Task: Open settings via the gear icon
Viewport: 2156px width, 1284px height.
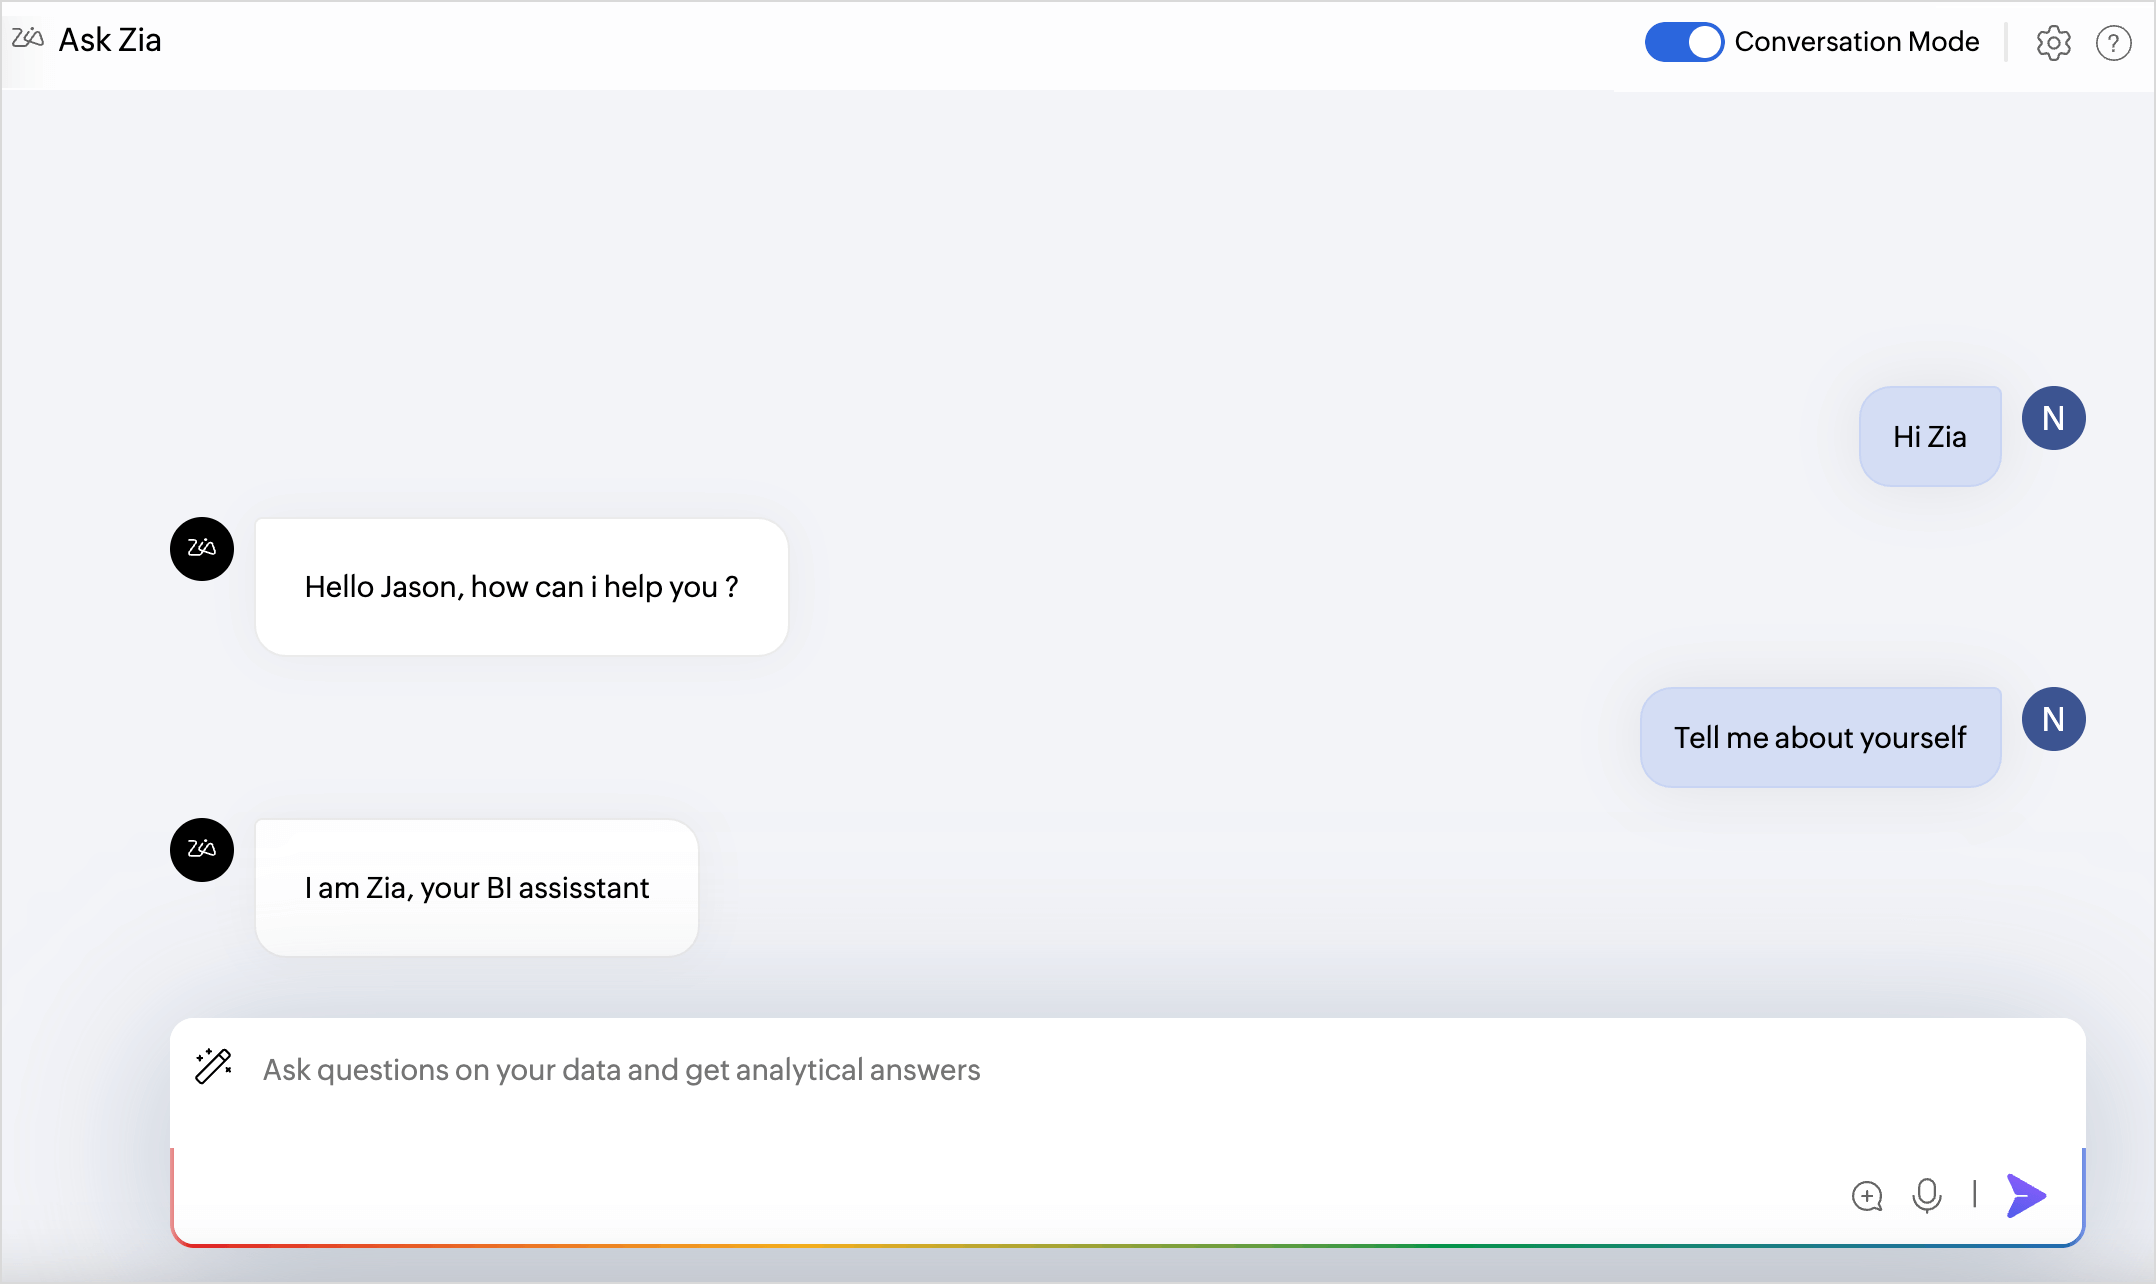Action: pos(2053,43)
